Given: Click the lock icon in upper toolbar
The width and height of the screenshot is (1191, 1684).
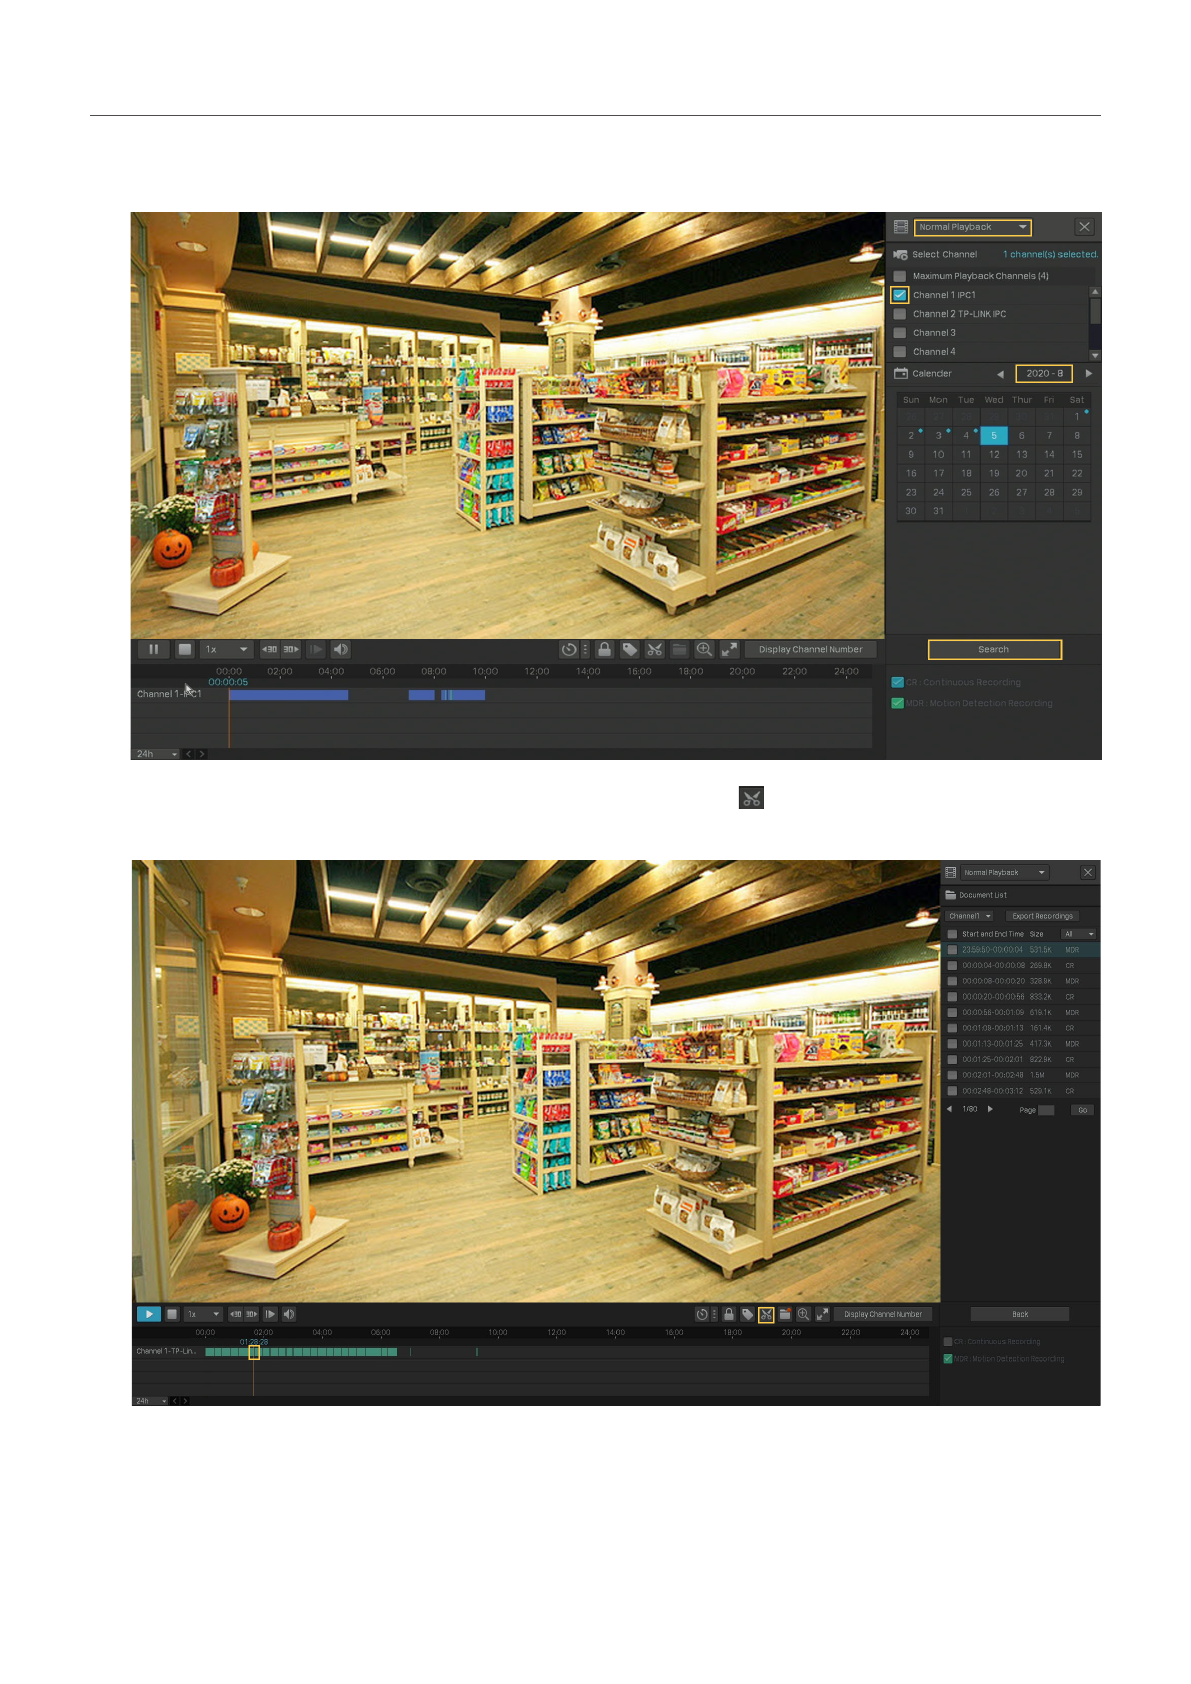Looking at the screenshot, I should (x=605, y=649).
